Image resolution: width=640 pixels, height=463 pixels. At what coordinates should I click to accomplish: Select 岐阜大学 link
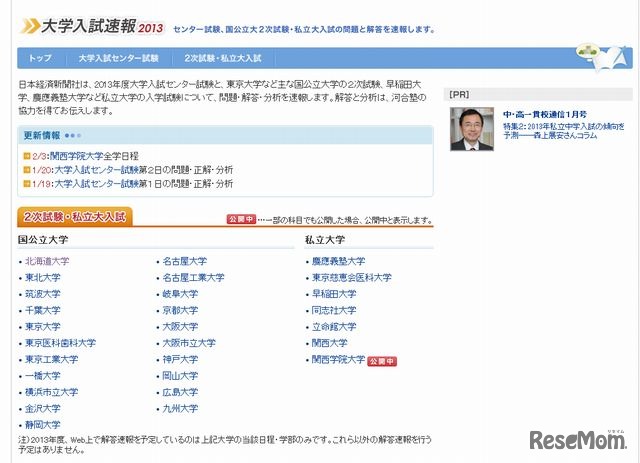coord(180,294)
